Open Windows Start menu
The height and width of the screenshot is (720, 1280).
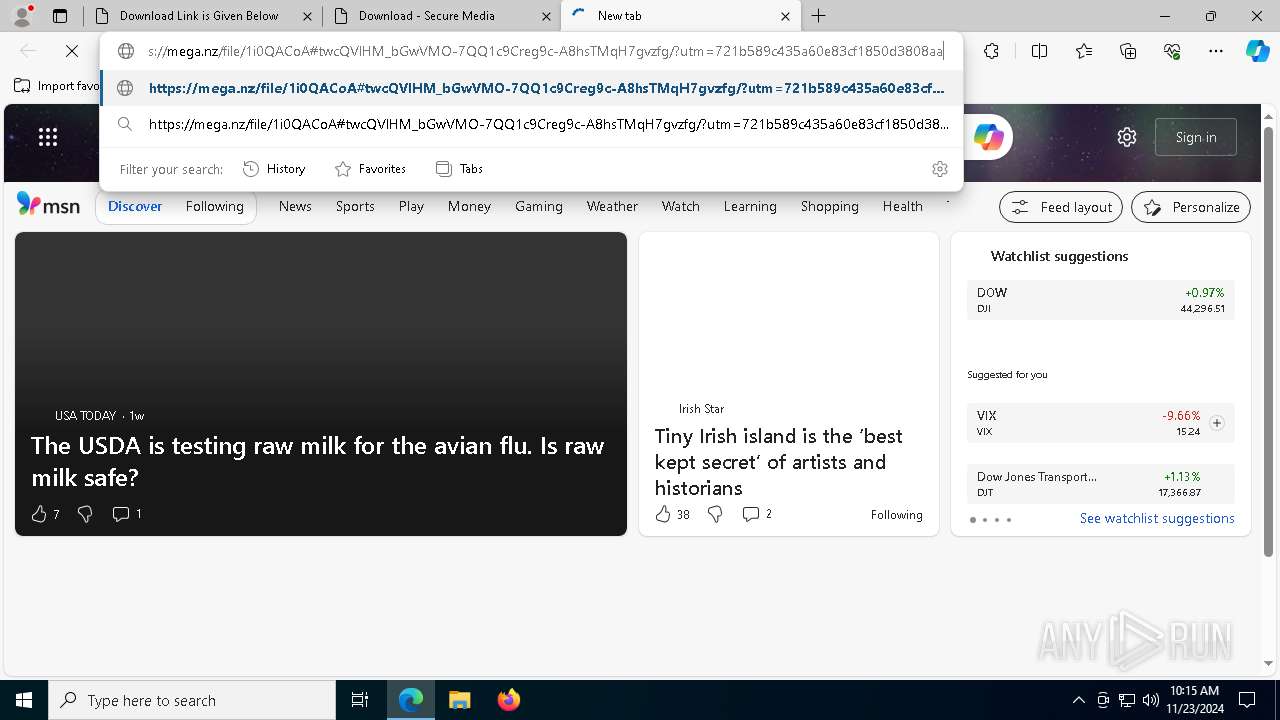click(x=24, y=700)
